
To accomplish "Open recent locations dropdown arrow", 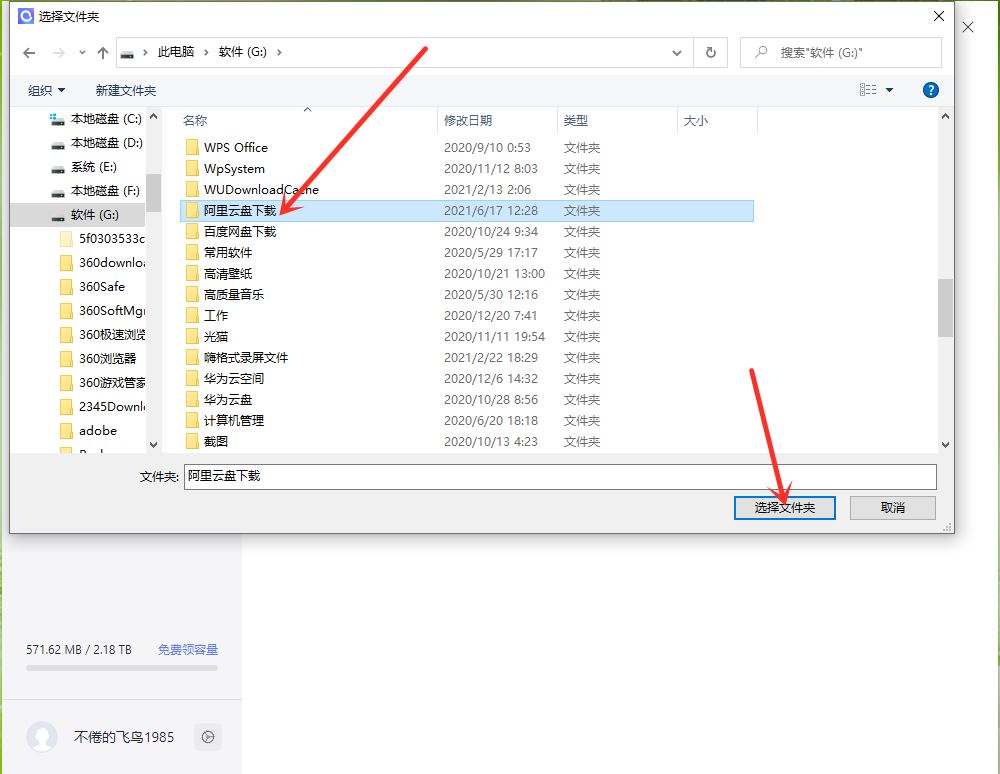I will coord(82,53).
